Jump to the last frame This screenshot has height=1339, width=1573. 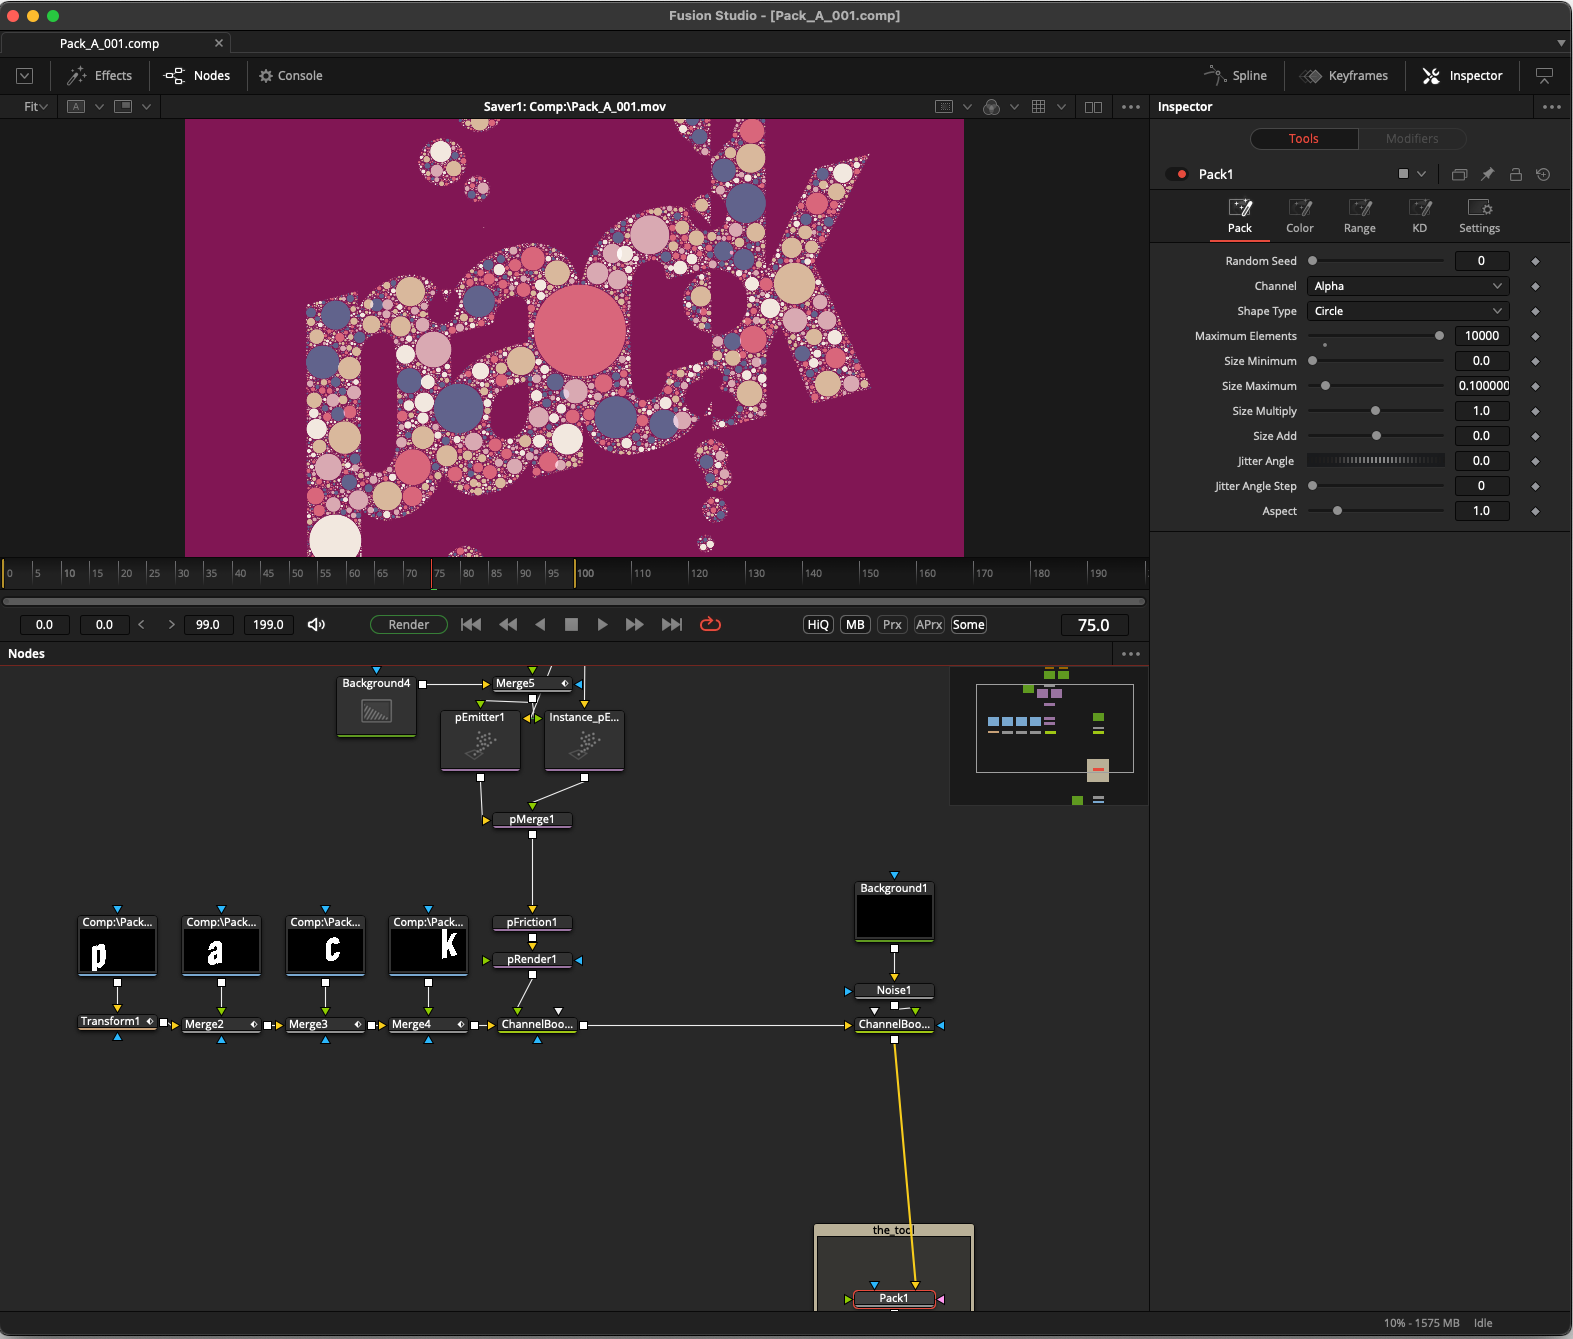point(672,625)
